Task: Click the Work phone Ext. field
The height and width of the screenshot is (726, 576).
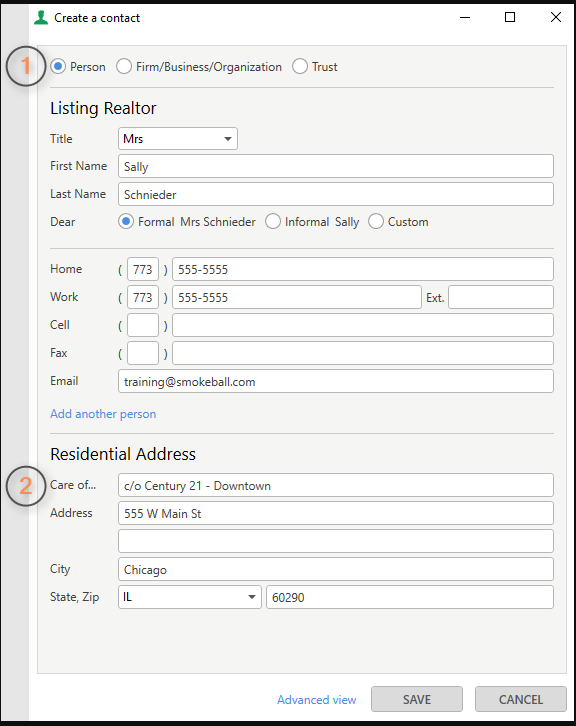Action: [x=501, y=297]
